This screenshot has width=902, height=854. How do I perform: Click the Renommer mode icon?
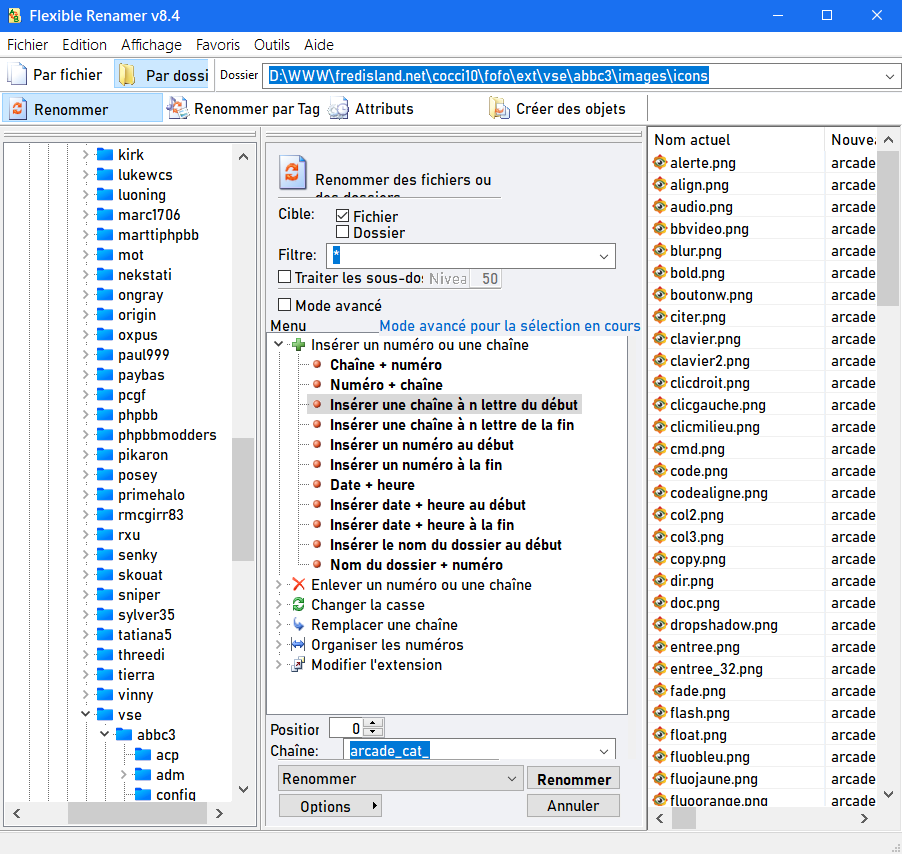tap(18, 108)
